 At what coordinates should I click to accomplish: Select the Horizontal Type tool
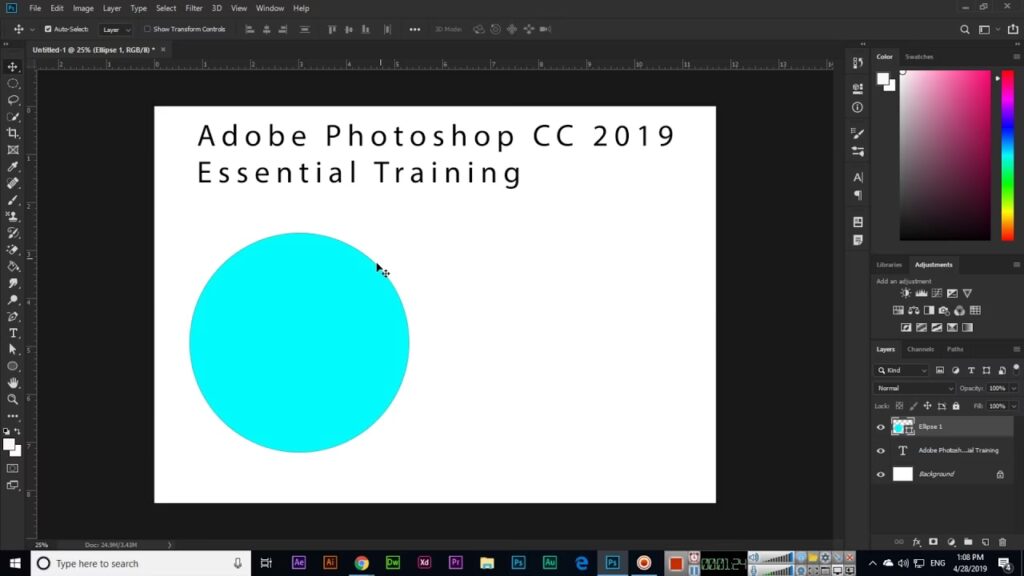[x=13, y=333]
